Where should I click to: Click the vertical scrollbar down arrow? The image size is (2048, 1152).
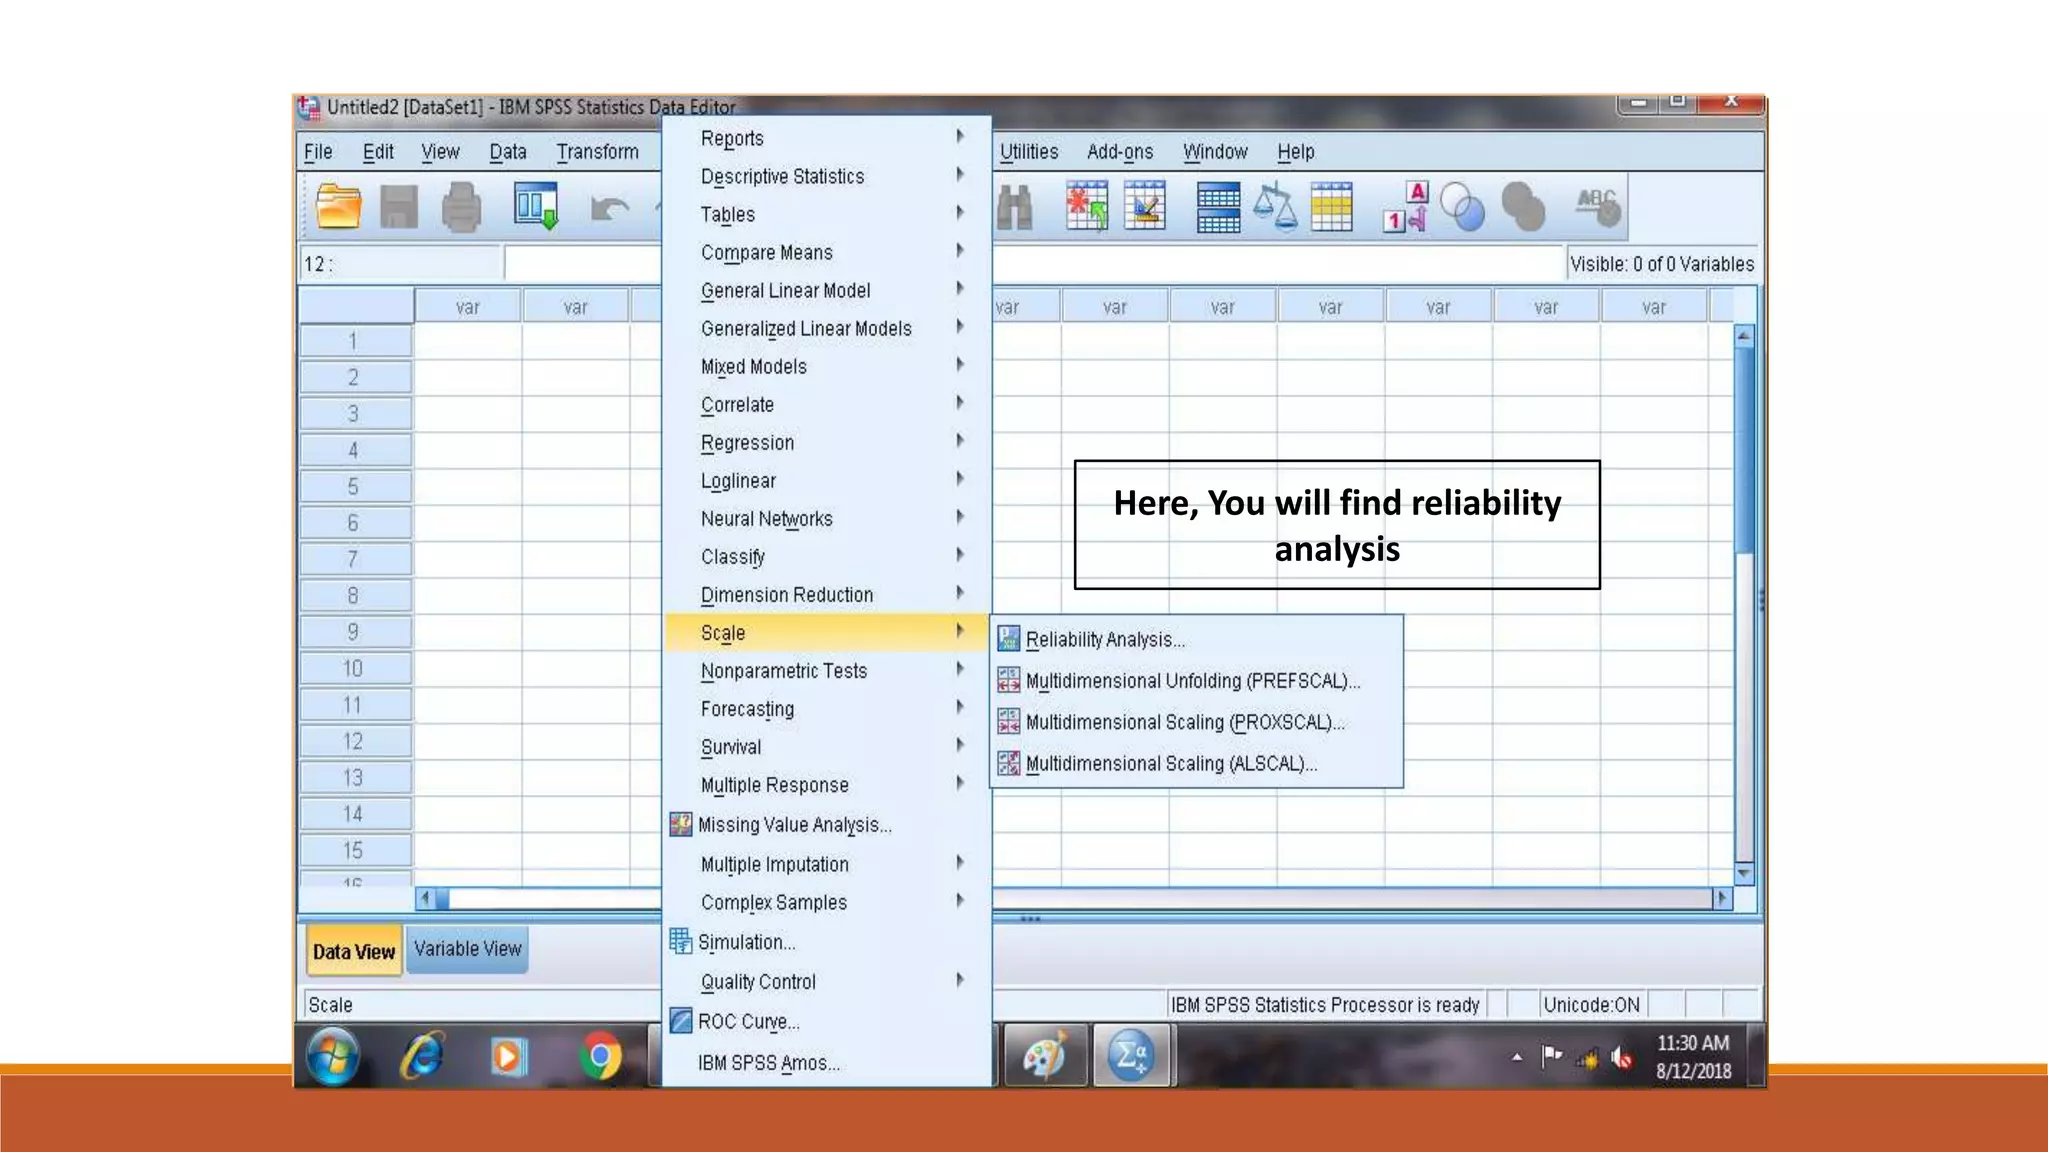point(1744,874)
